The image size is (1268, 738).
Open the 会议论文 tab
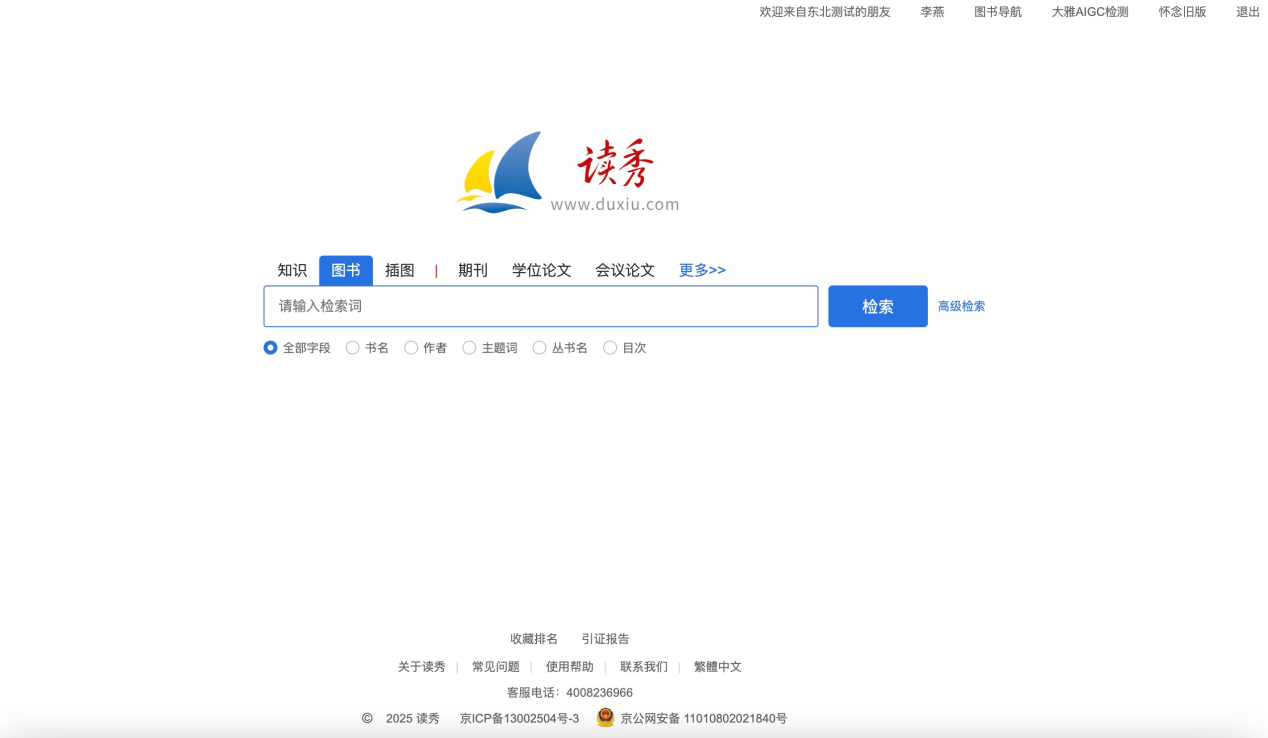[625, 270]
